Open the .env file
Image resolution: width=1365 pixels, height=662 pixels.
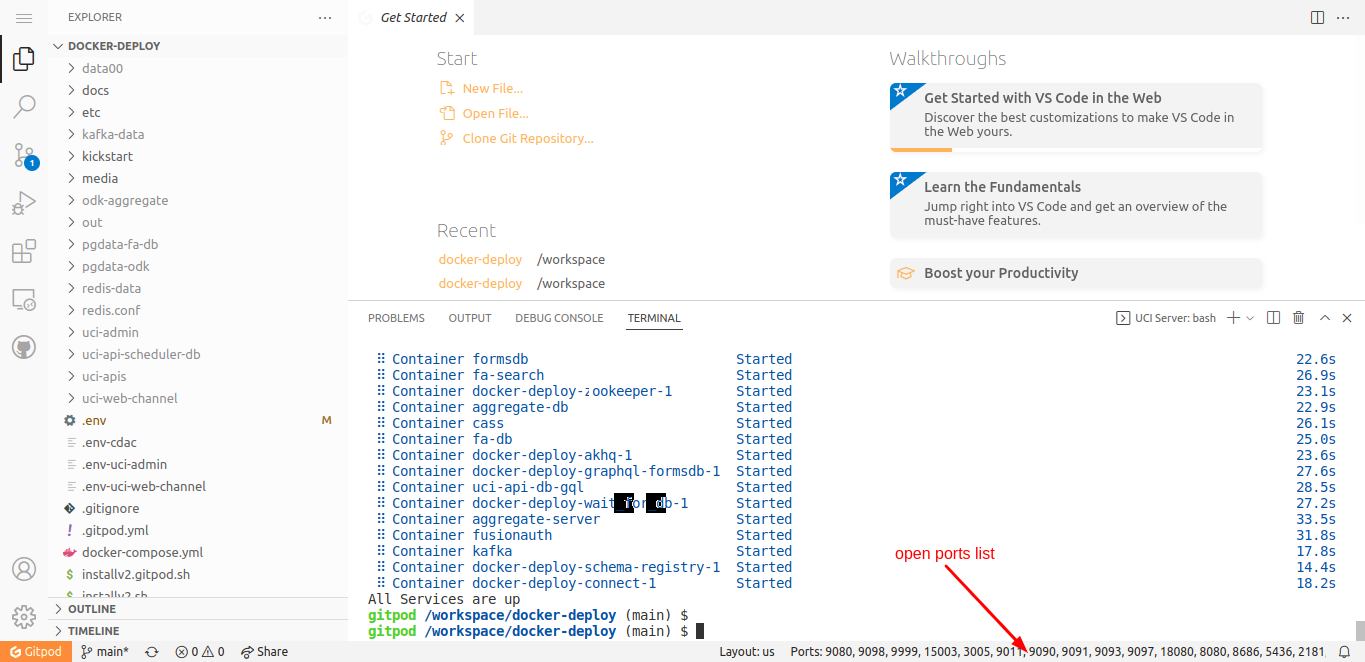(x=198, y=420)
